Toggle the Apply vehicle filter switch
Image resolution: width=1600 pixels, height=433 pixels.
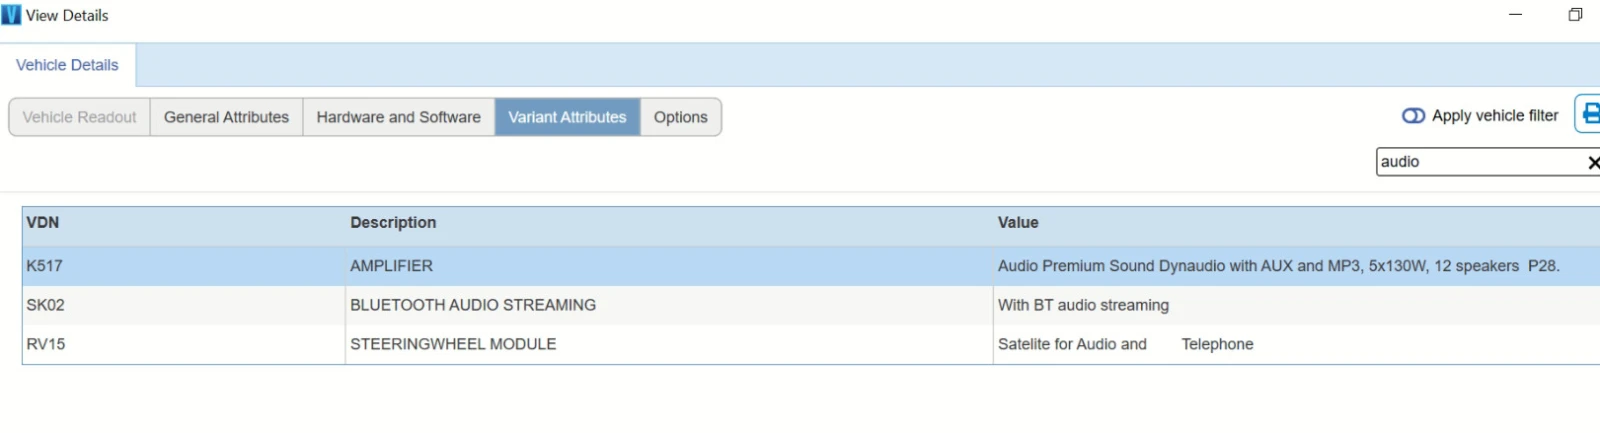point(1413,116)
